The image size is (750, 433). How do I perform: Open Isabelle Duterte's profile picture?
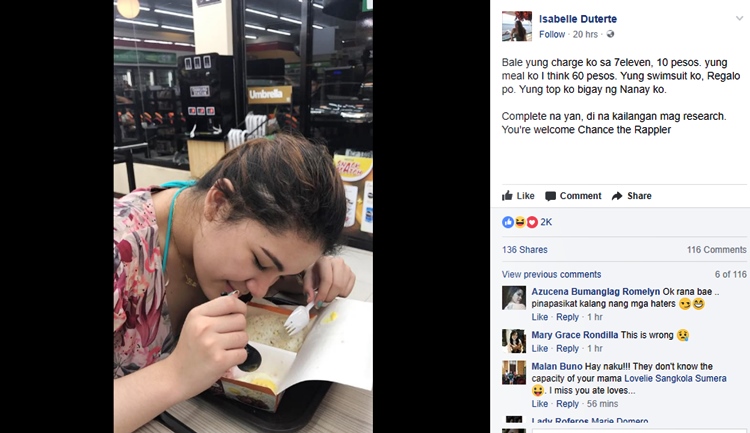point(517,26)
